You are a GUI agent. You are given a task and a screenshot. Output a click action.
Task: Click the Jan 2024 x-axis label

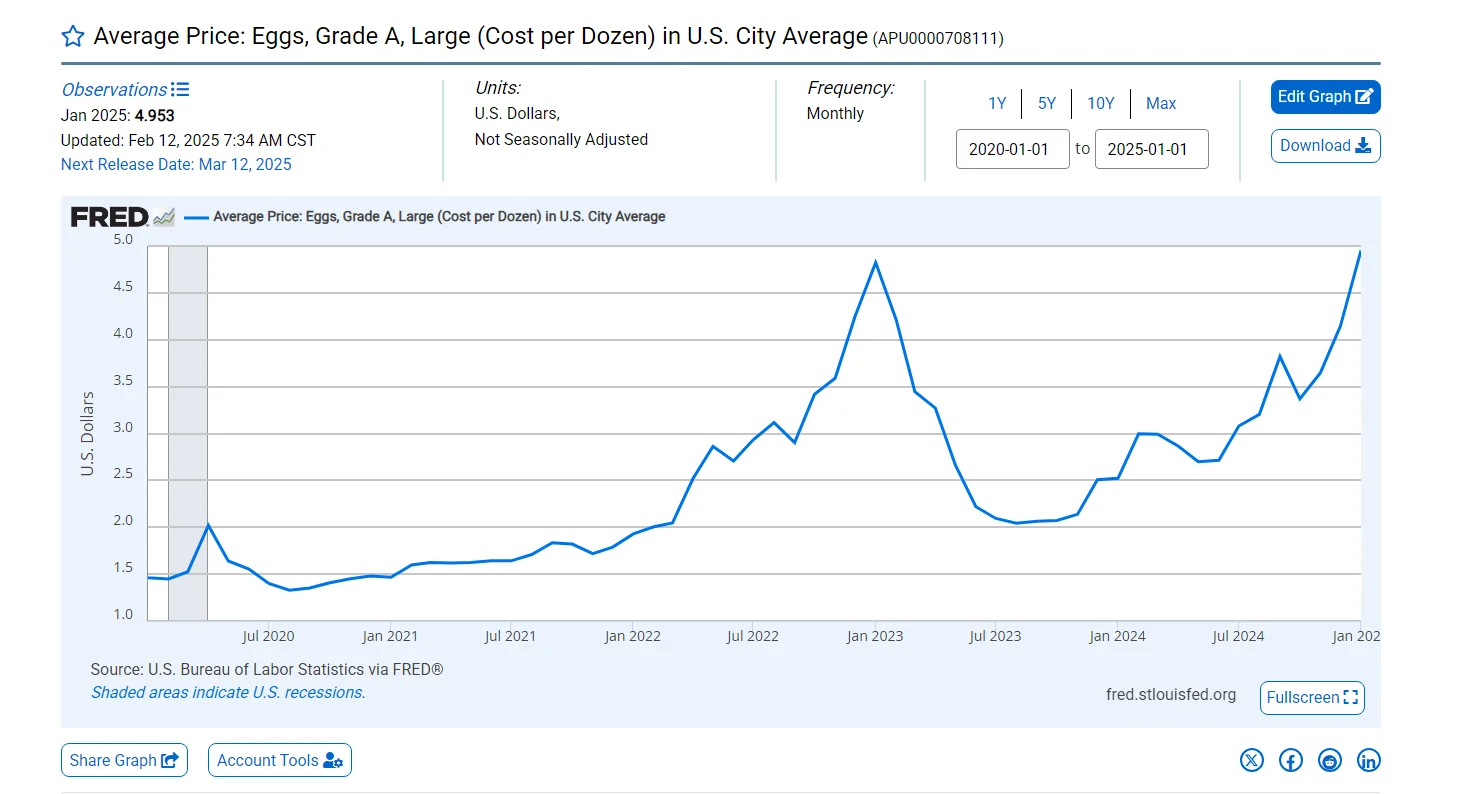tap(1117, 636)
